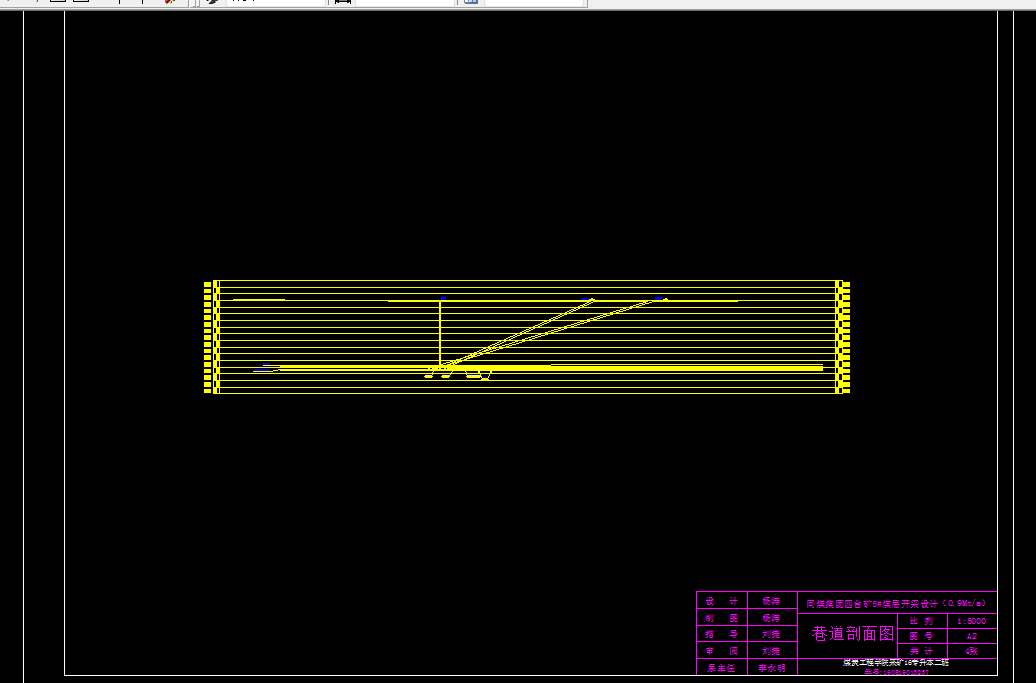The height and width of the screenshot is (683, 1036).
Task: Select name 刘捷 beside the 审阅 label
Action: pos(771,651)
